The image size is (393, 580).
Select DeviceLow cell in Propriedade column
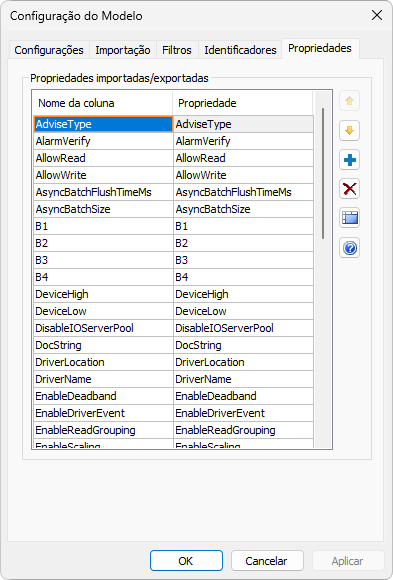243,311
